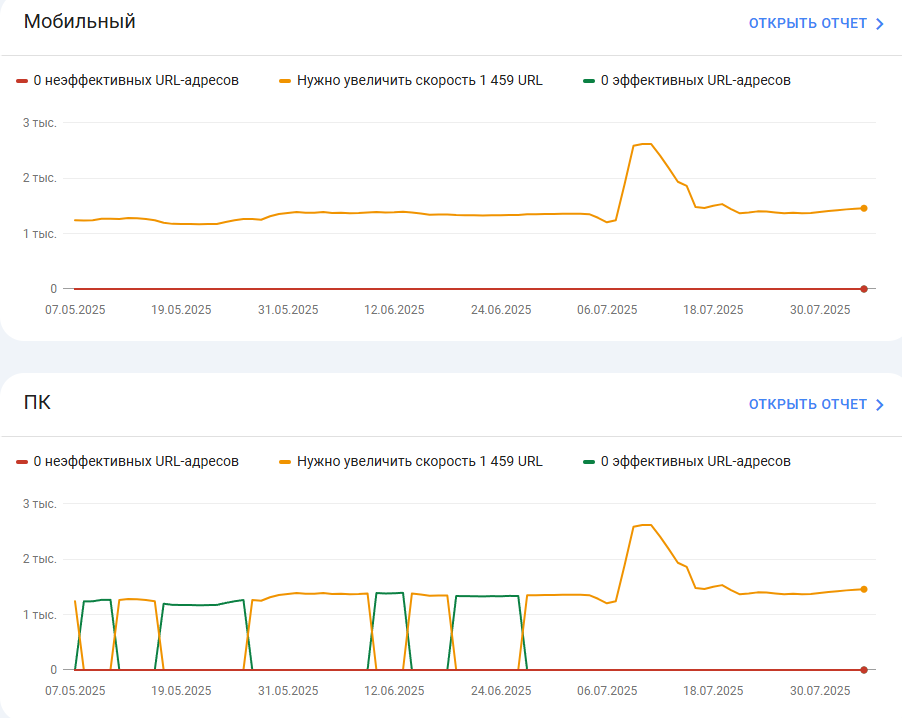This screenshot has width=902, height=718.
Task: Click chevron arrow beside ПК ОТКРЫТЬ ОТЧЕТ
Action: (879, 404)
